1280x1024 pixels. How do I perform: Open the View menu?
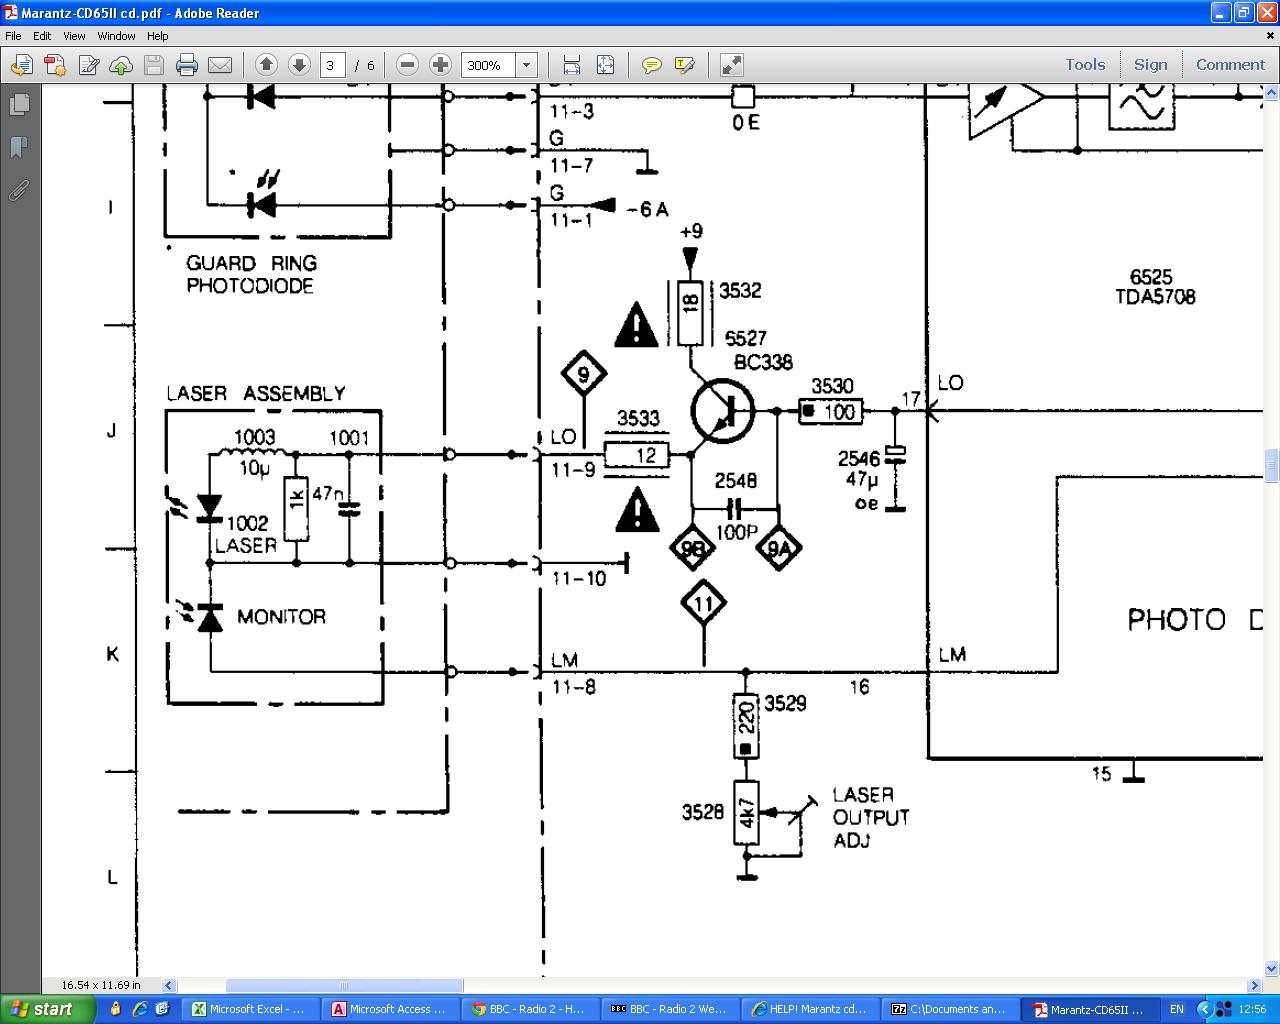pos(74,35)
